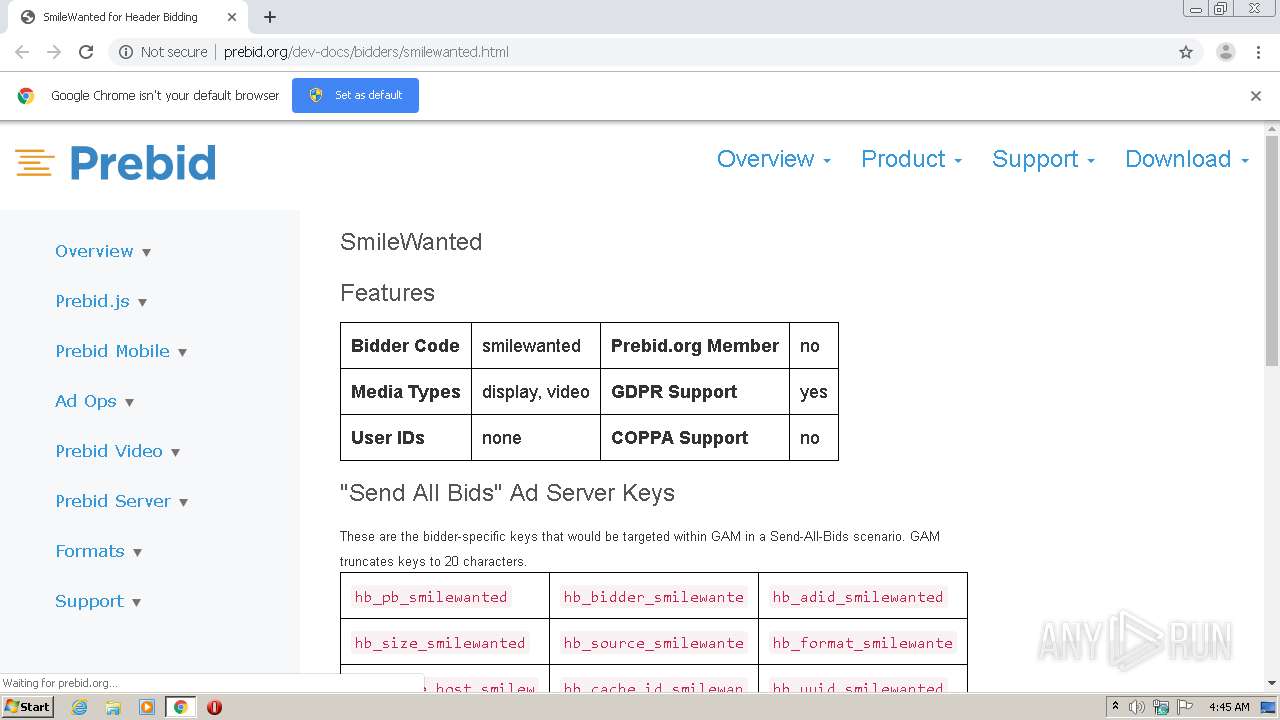Select the hb_pb_smilewanted key
The height and width of the screenshot is (720, 1280).
431,597
